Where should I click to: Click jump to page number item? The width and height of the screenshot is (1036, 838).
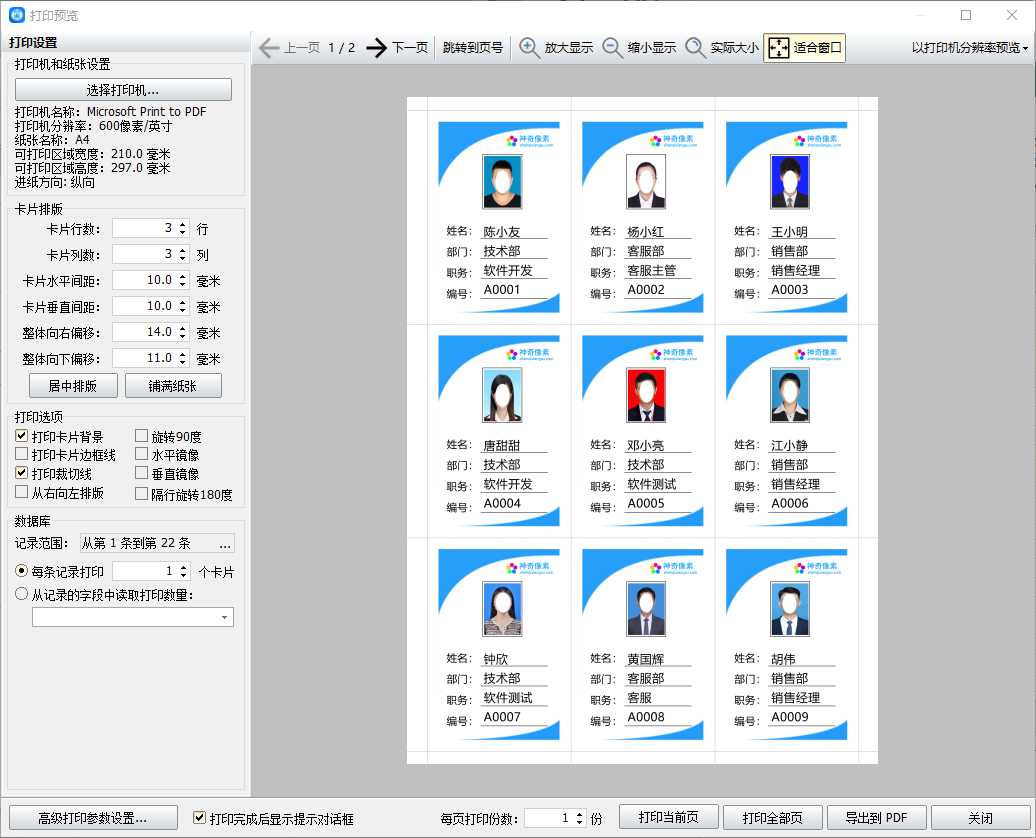(x=473, y=48)
